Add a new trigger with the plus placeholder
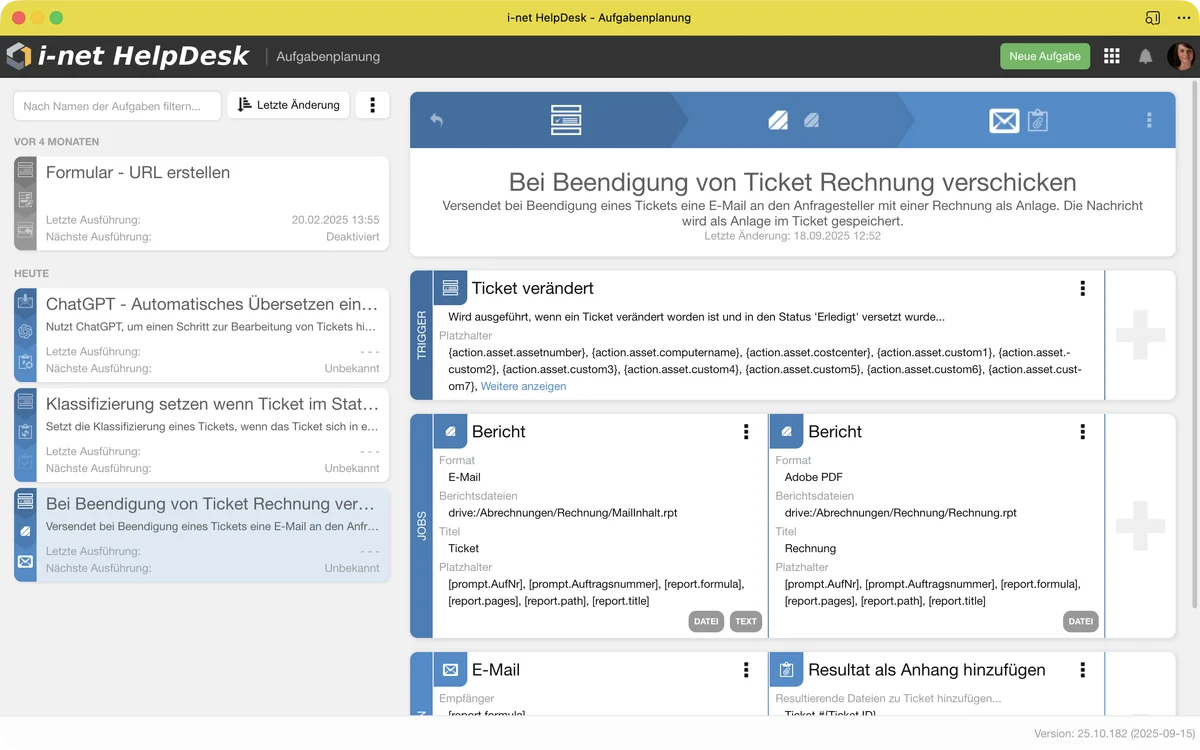The image size is (1200, 750). [1140, 335]
